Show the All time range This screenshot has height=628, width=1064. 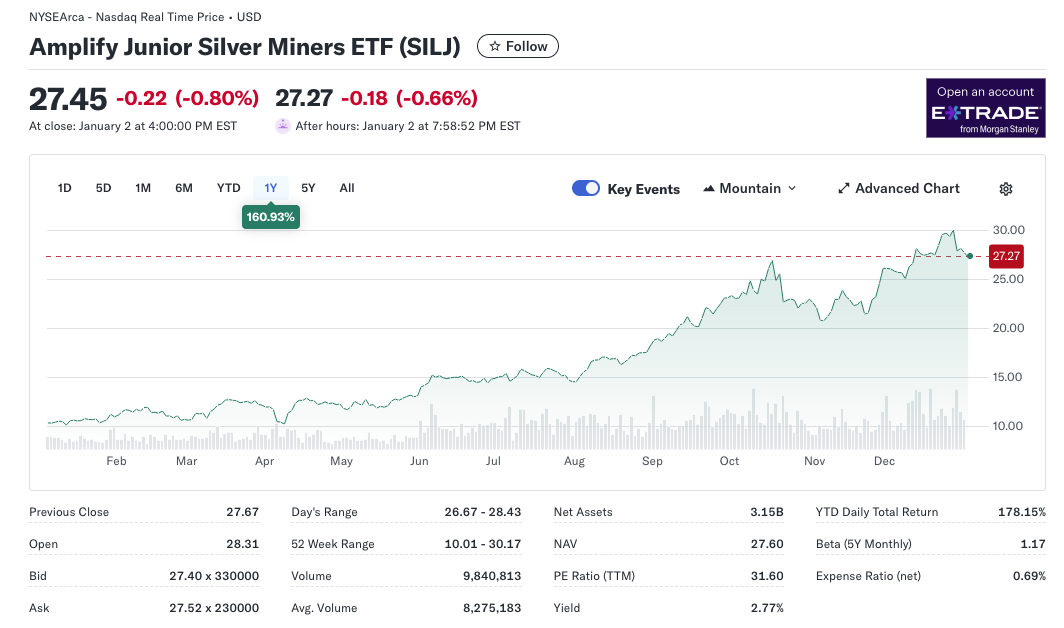click(x=347, y=188)
